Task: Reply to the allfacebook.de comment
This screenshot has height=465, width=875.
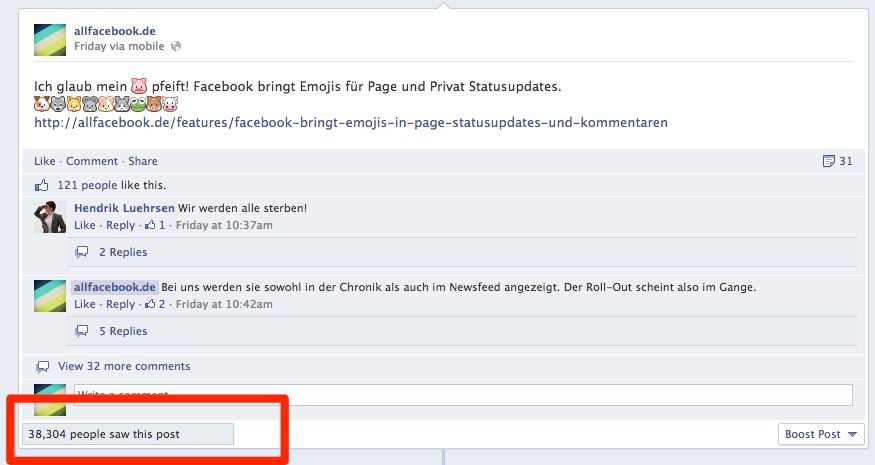Action: click(121, 305)
